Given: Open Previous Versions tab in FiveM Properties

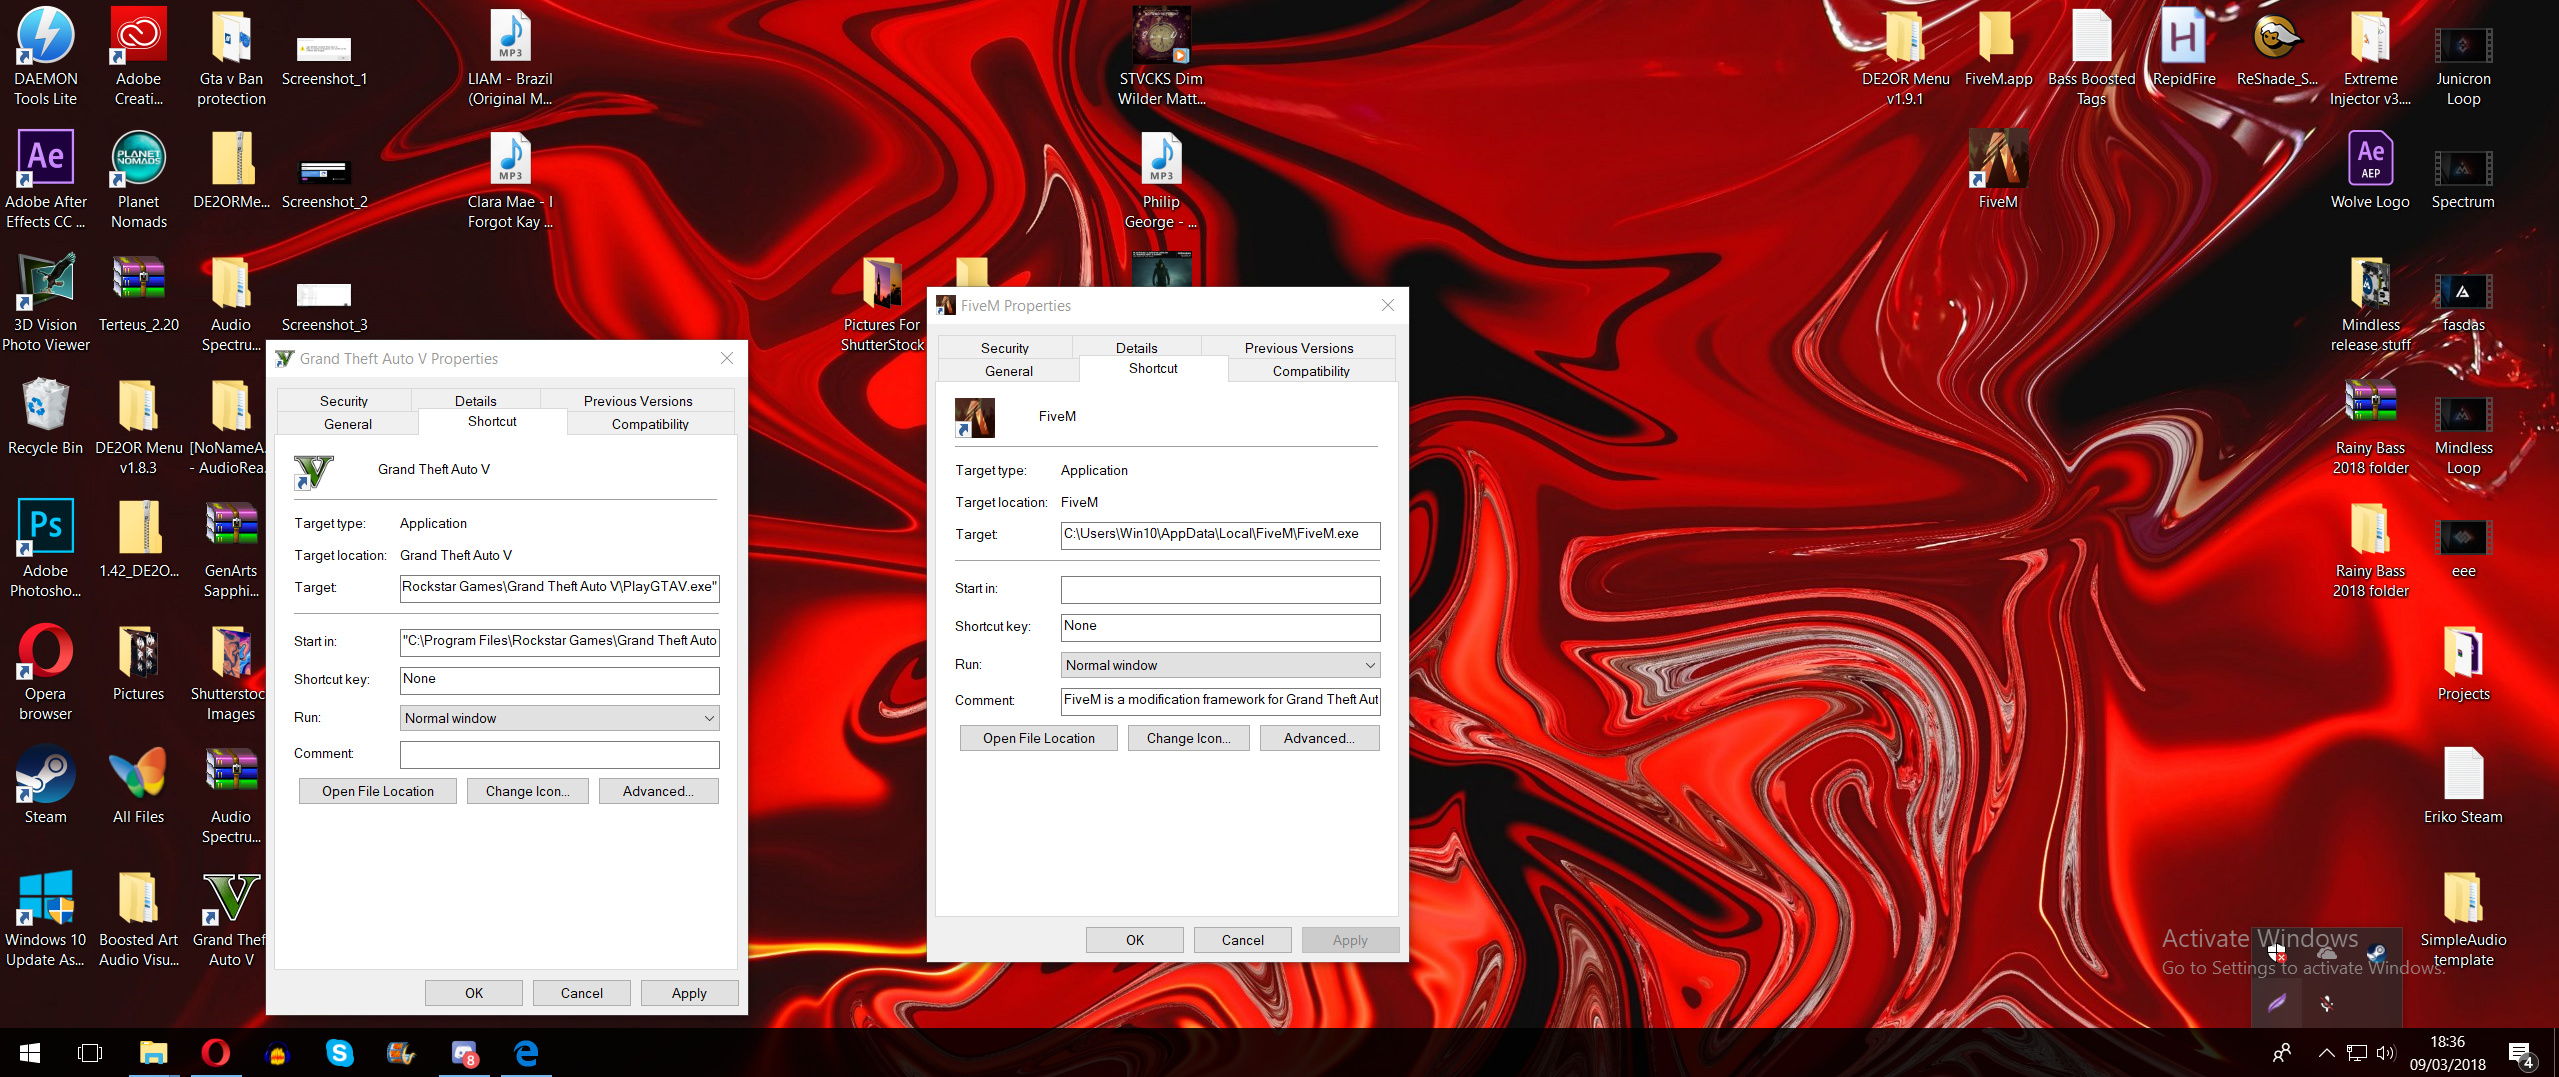Looking at the screenshot, I should [1299, 348].
